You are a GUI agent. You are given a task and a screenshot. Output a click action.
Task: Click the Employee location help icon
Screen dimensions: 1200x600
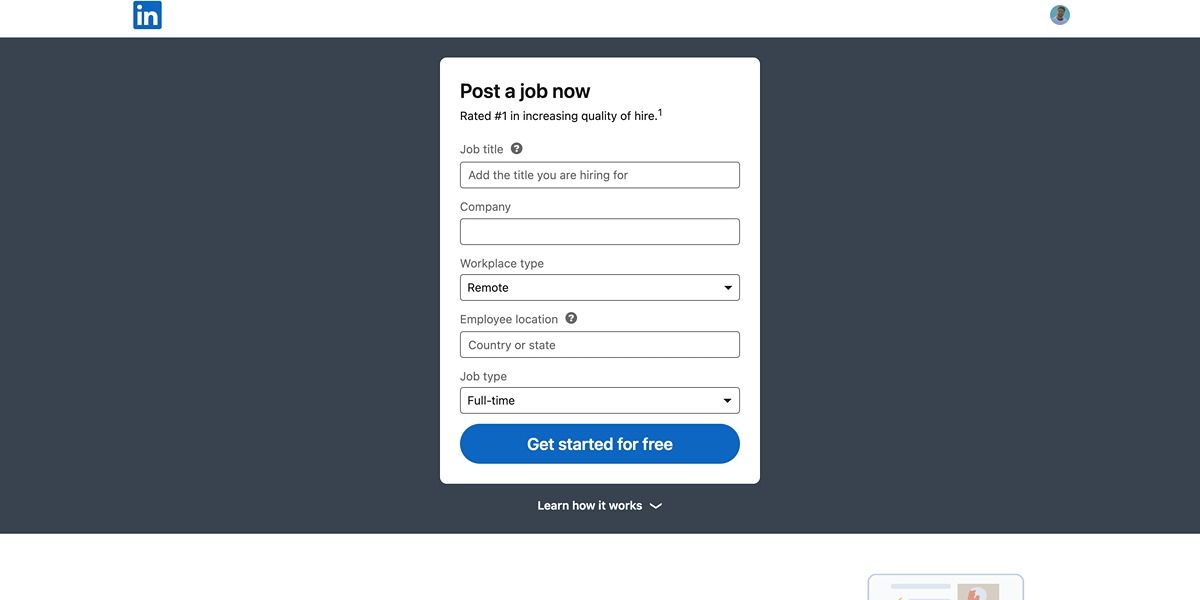pyautogui.click(x=570, y=317)
